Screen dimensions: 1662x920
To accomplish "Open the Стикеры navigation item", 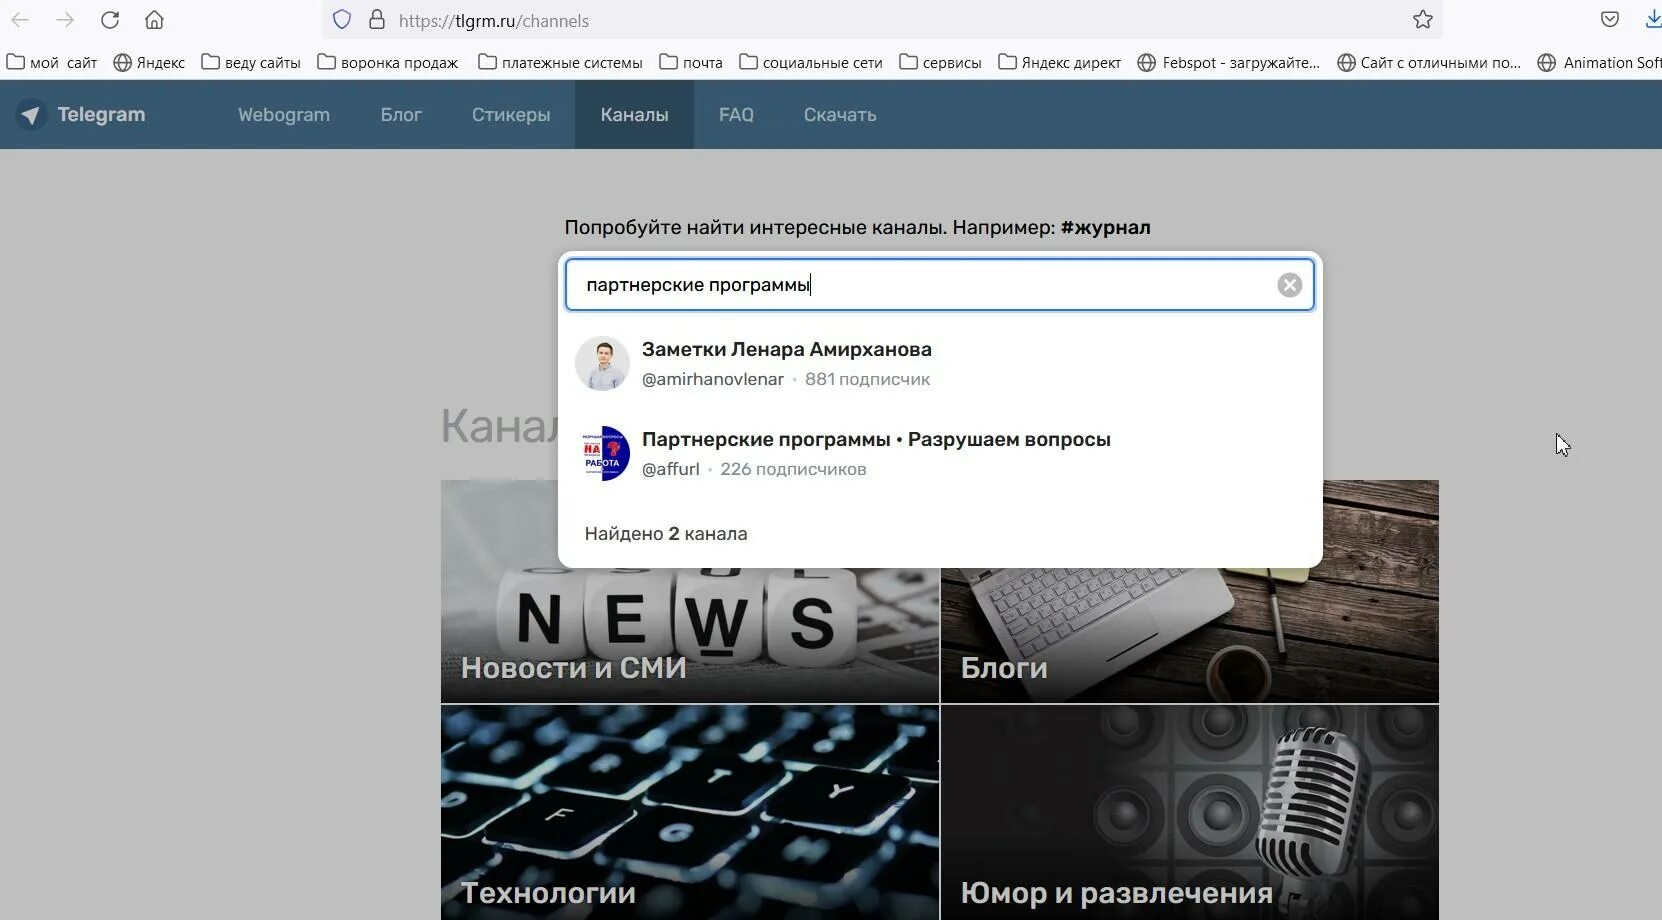I will (511, 115).
